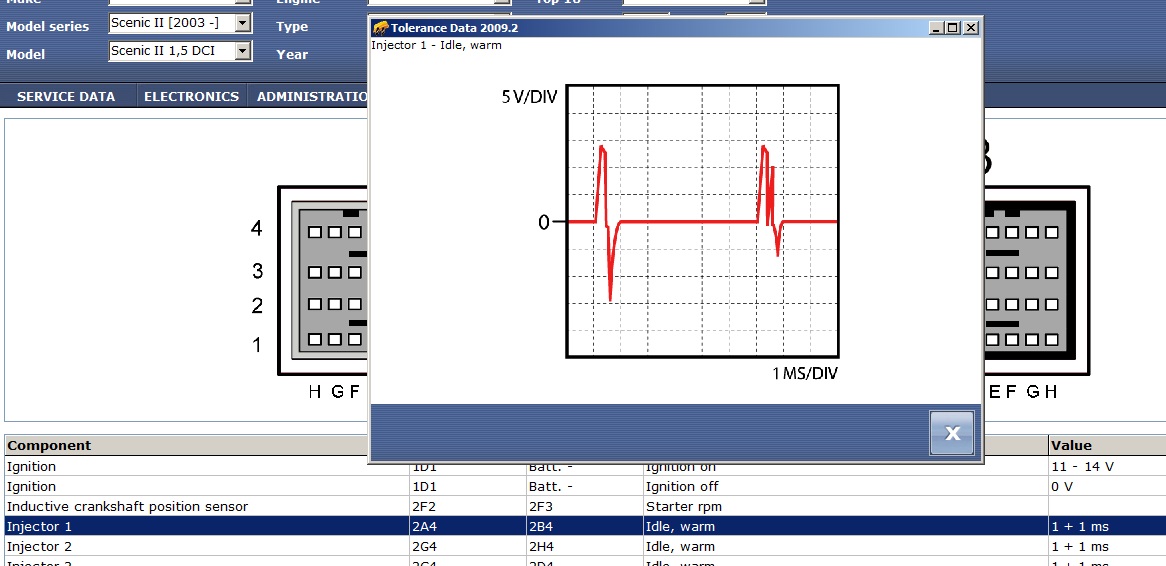Click the 'Injector 1 - Idle, warm' caption
This screenshot has height=566, width=1166.
click(436, 45)
